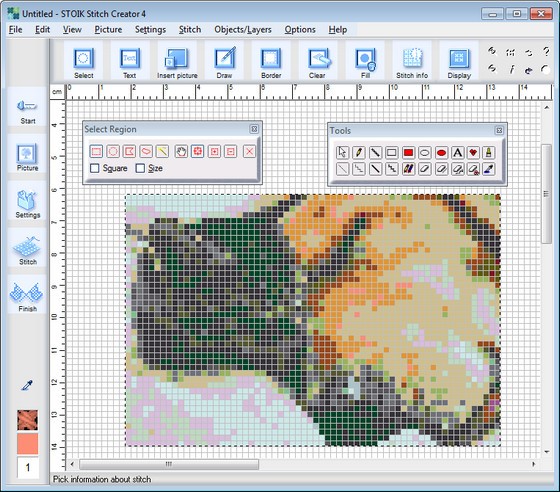The image size is (560, 492).
Task: Pick the thick zigzag line tool
Action: tap(391, 169)
